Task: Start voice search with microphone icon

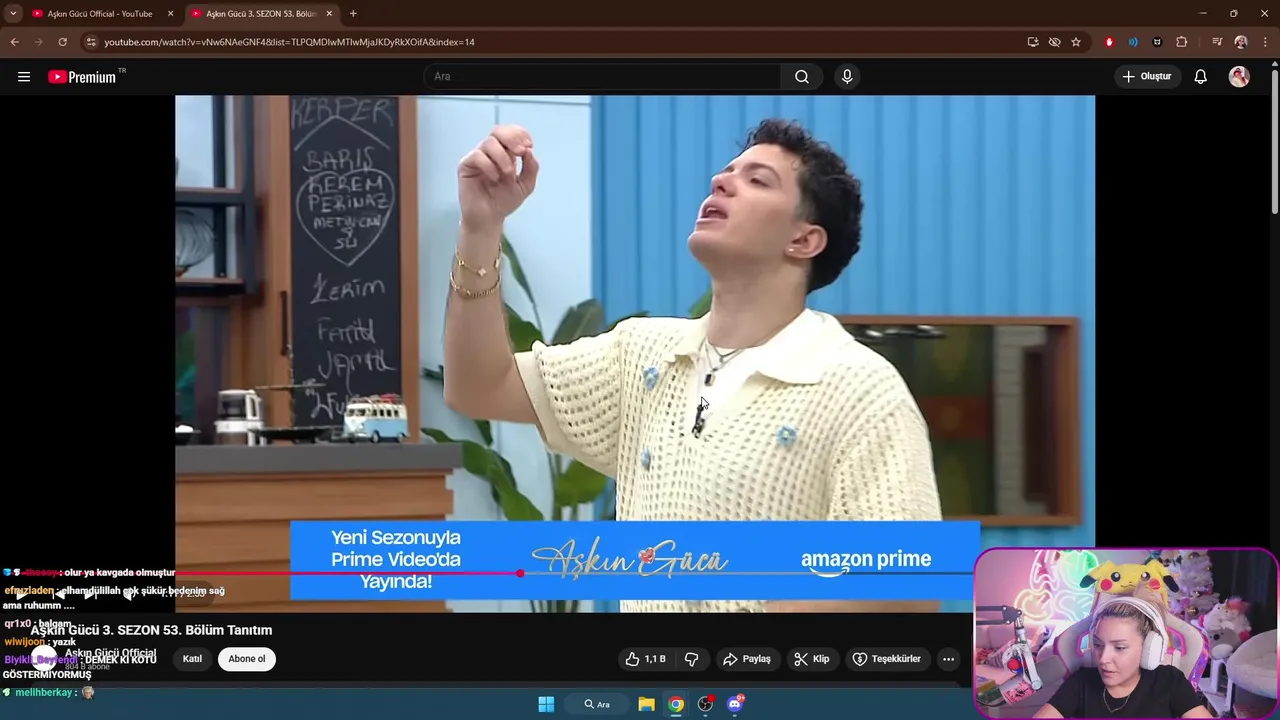Action: pos(847,77)
